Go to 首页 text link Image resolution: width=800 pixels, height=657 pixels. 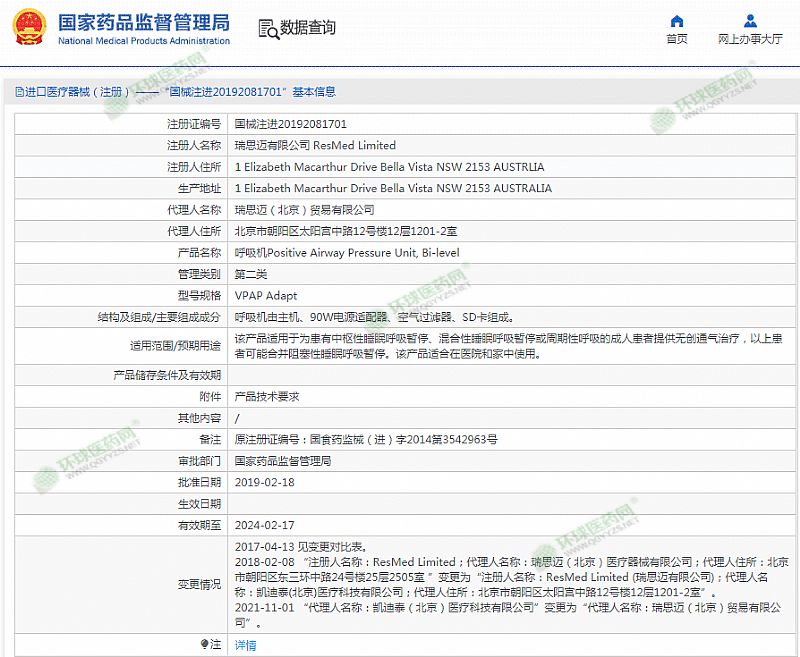point(677,40)
